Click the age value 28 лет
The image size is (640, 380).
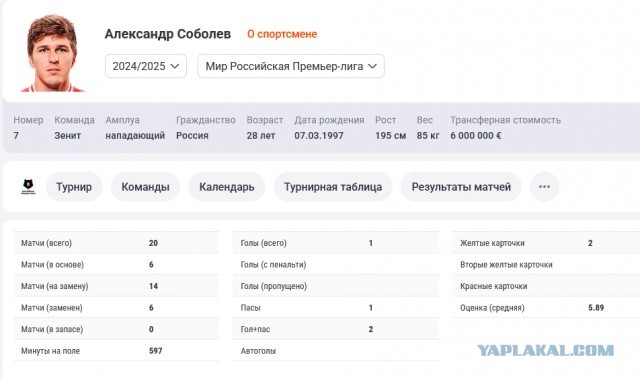point(261,136)
